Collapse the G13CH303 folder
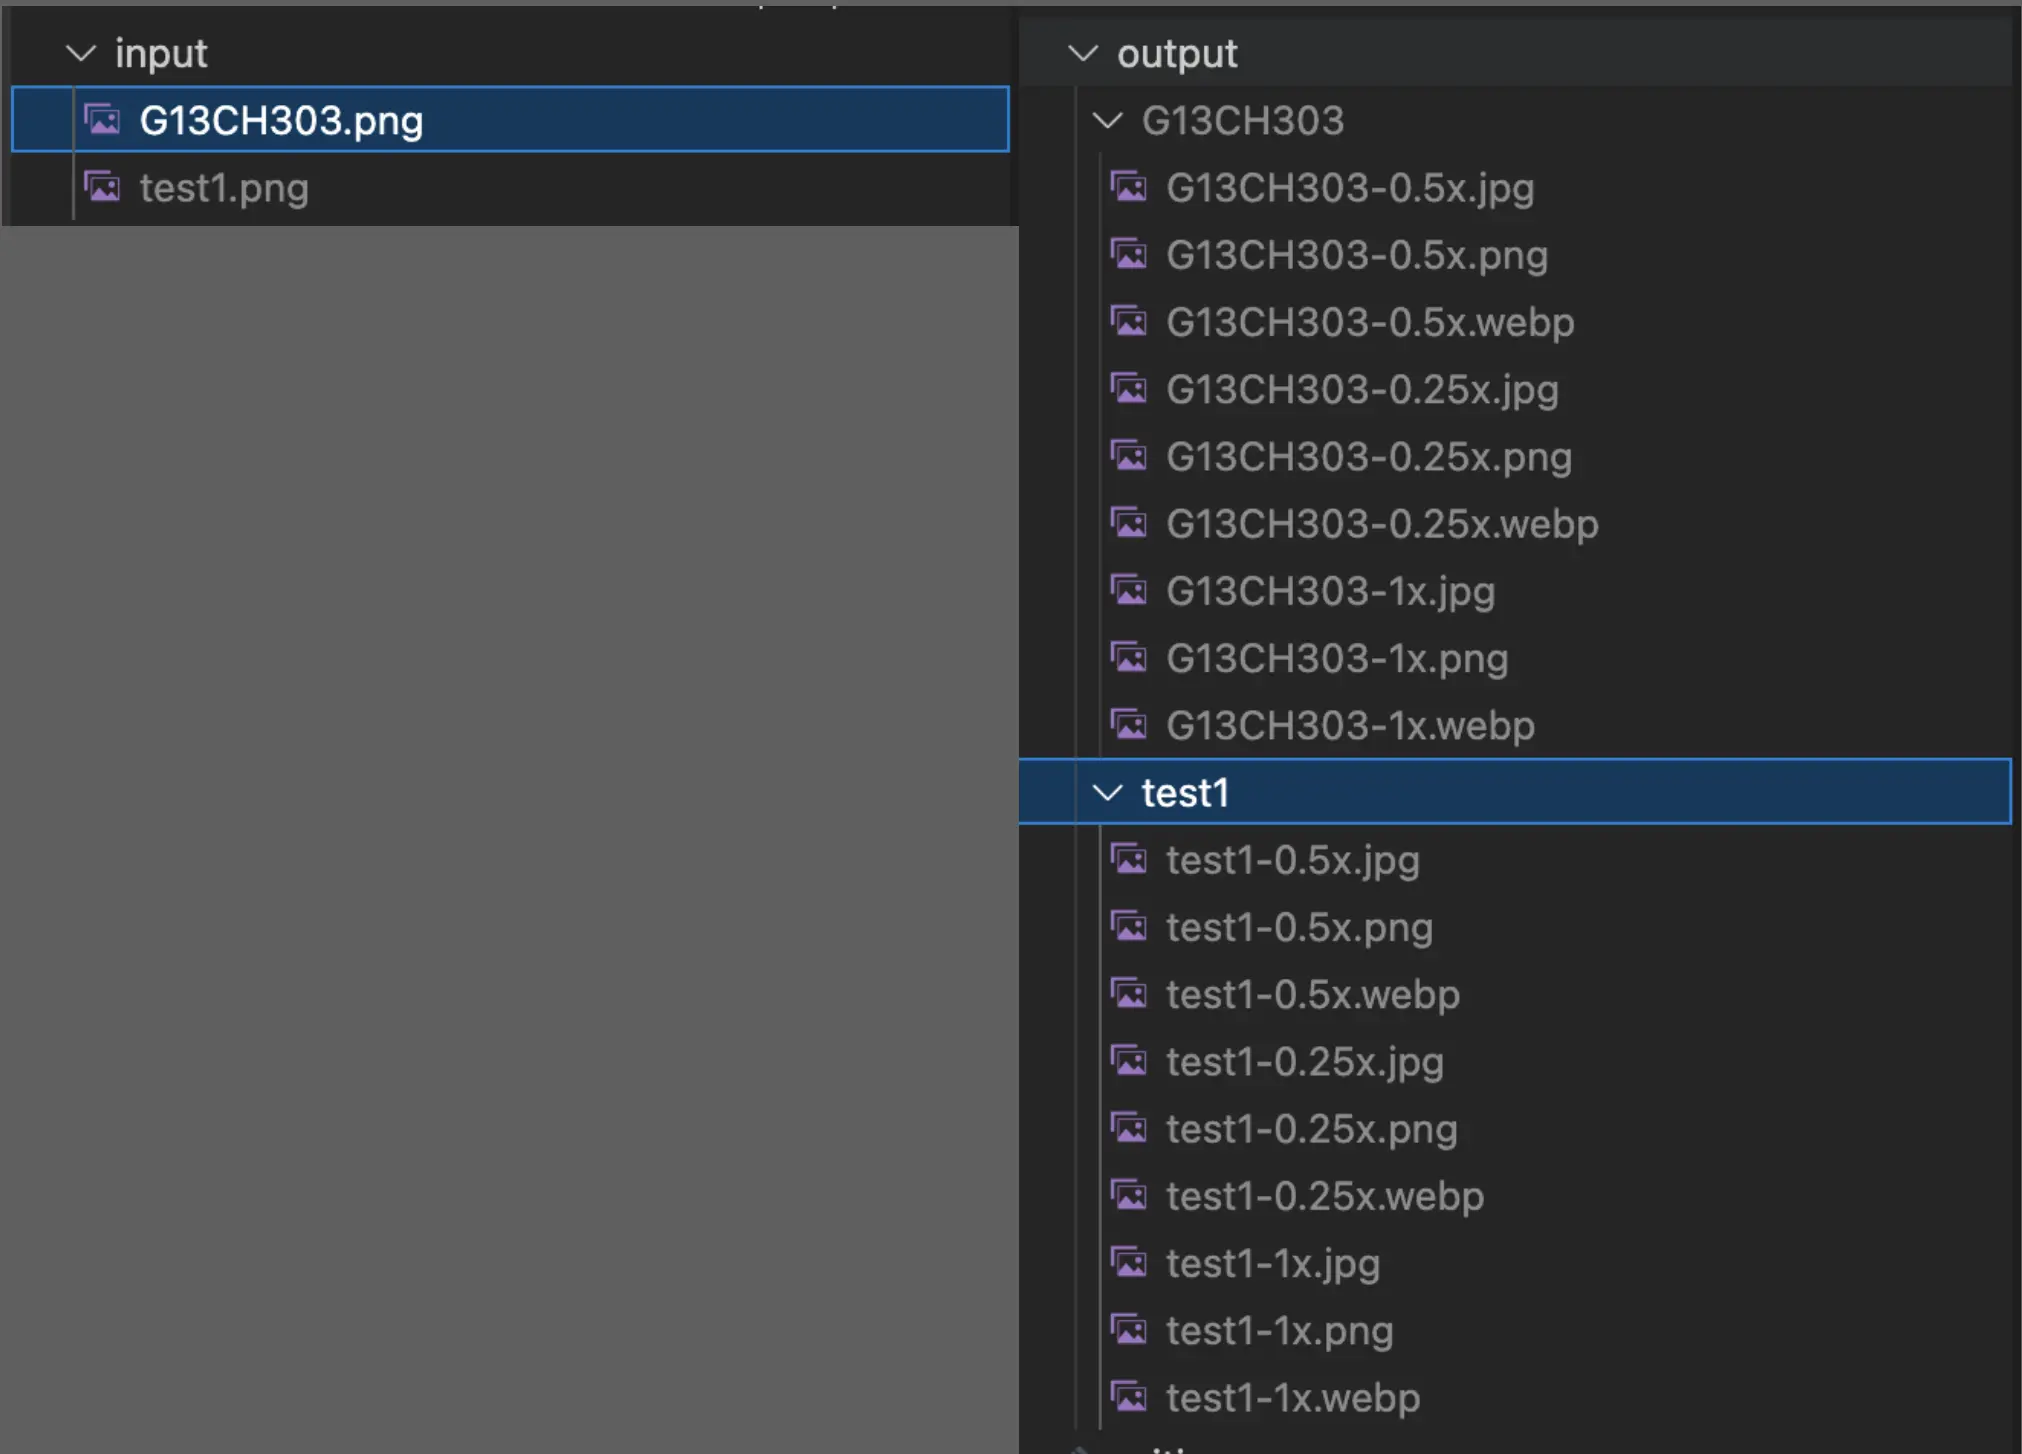 tap(1108, 121)
